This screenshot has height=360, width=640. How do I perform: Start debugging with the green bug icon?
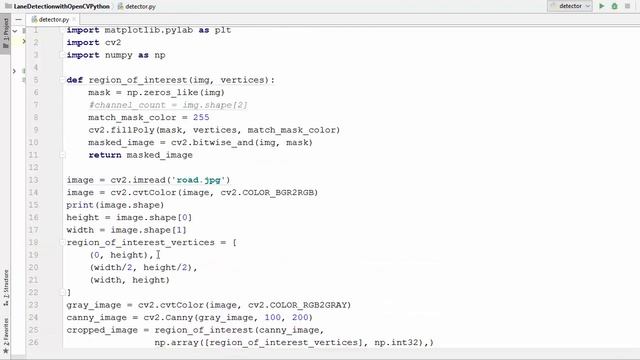coord(614,6)
